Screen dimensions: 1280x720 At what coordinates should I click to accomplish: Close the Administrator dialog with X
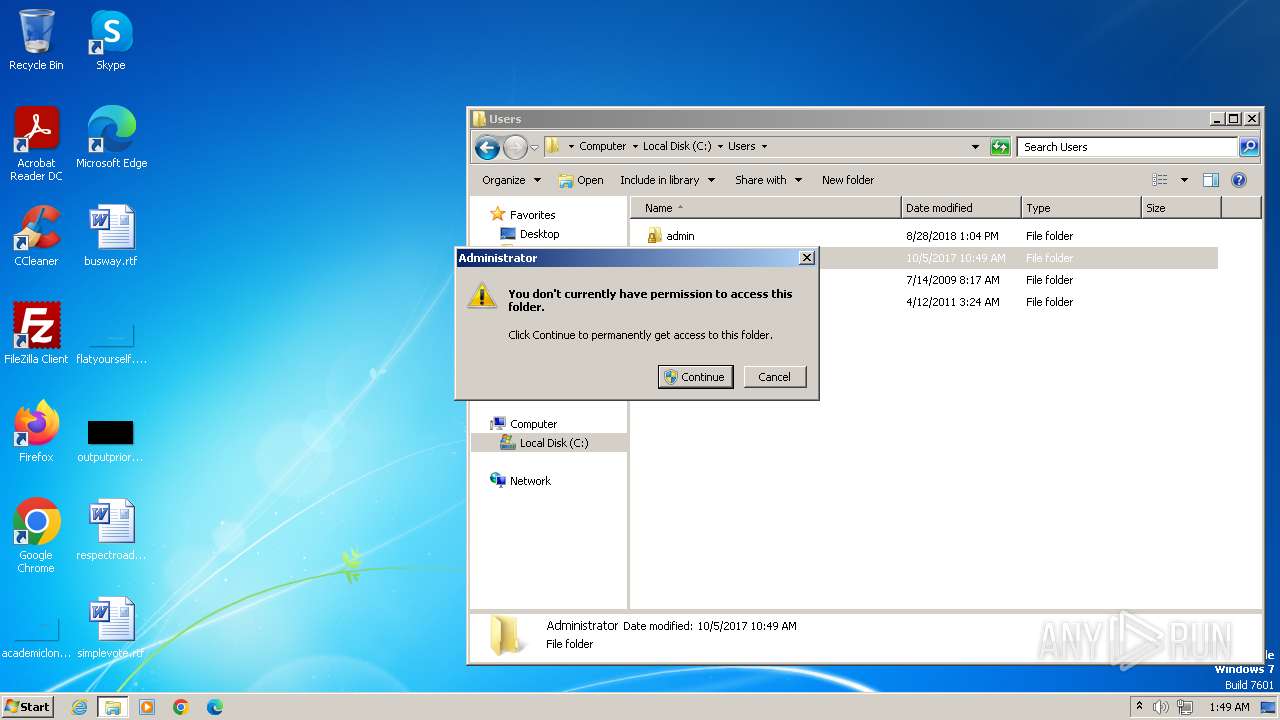click(x=807, y=258)
